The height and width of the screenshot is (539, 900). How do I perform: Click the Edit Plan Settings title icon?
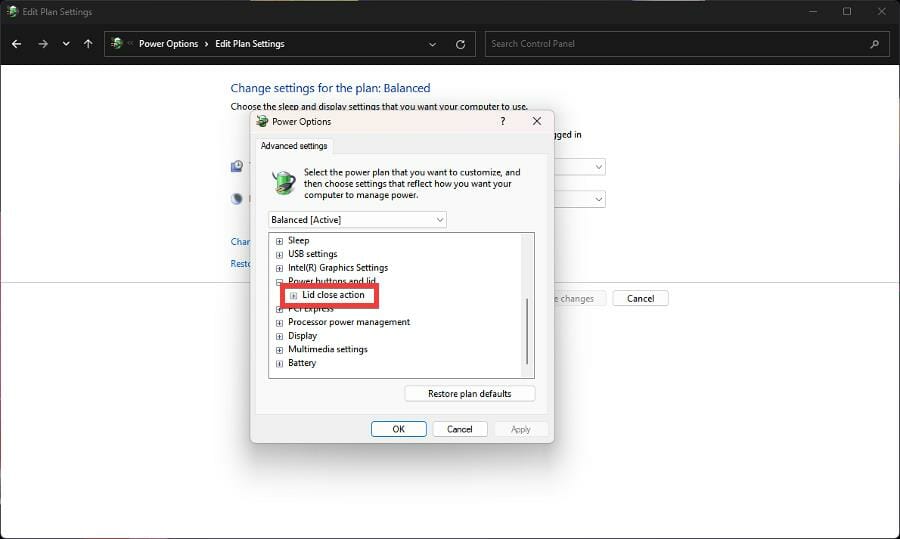pos(11,11)
